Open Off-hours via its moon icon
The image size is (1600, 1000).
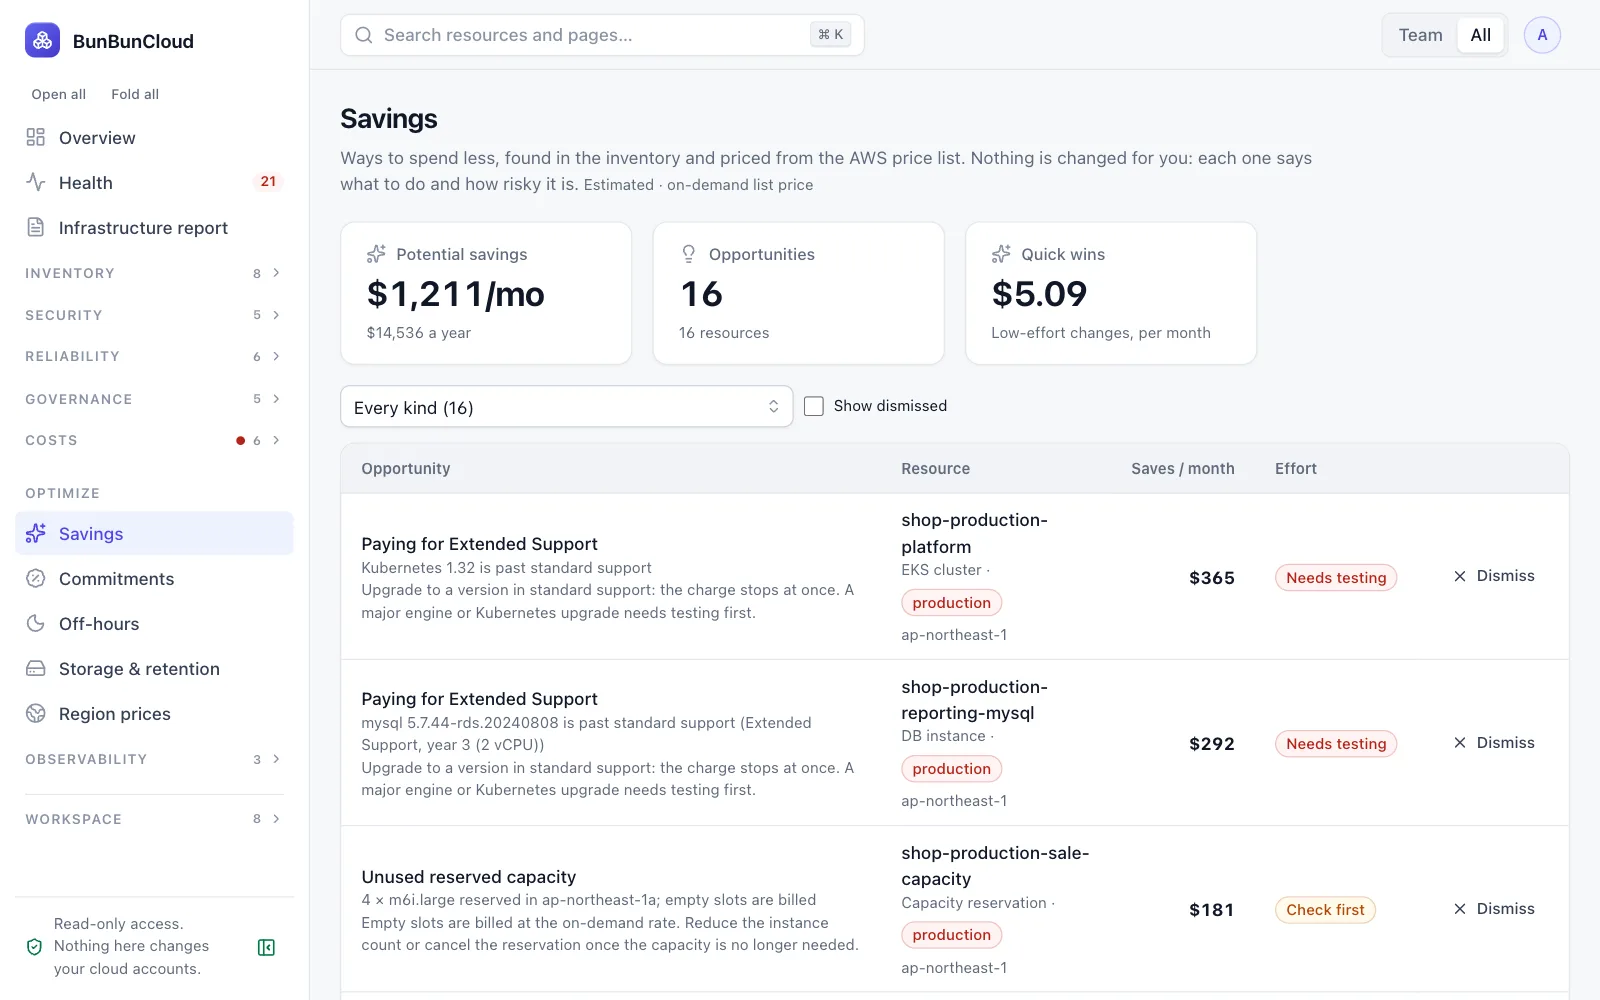[36, 623]
